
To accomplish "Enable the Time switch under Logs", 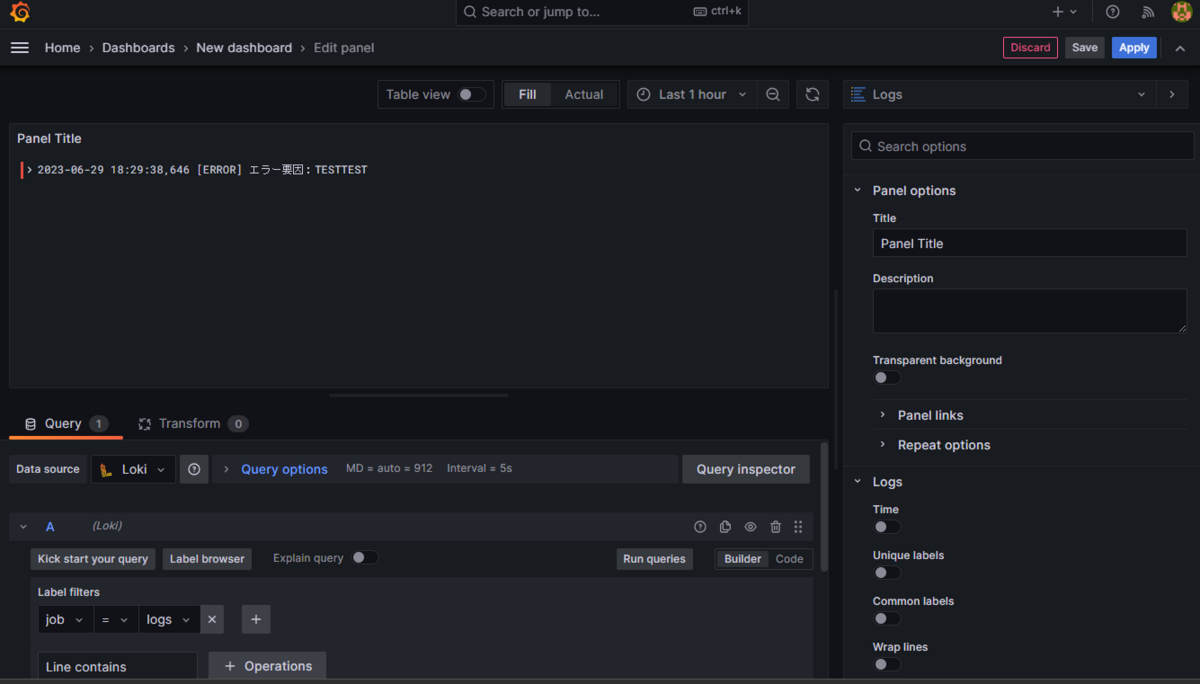I will 887,527.
